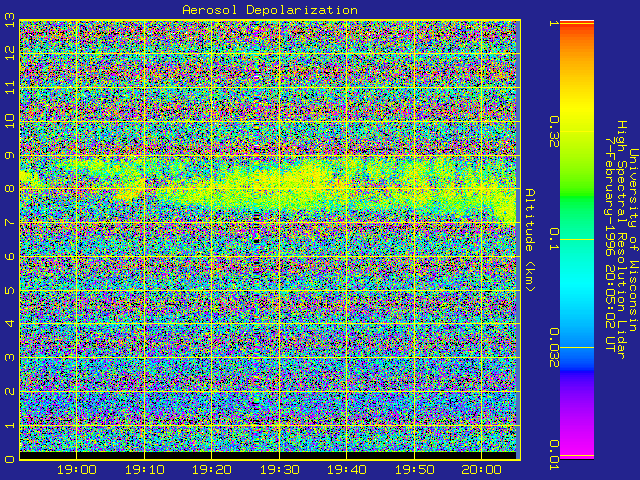Click the 'Aerosol Depolarization' chart title
640x480 pixels.
coord(270,10)
